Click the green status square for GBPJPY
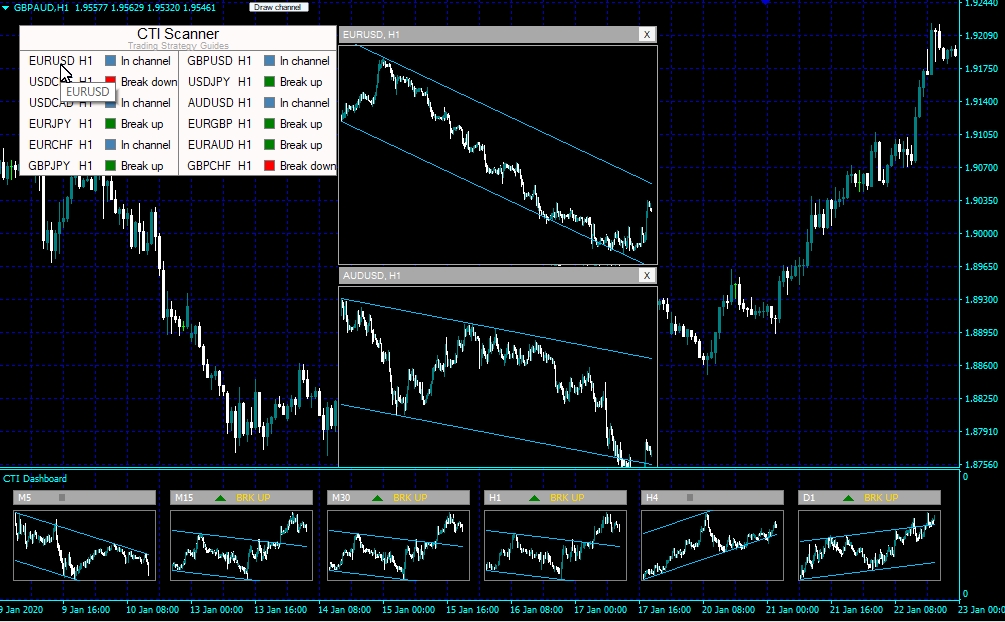This screenshot has height=622, width=1005. point(110,165)
